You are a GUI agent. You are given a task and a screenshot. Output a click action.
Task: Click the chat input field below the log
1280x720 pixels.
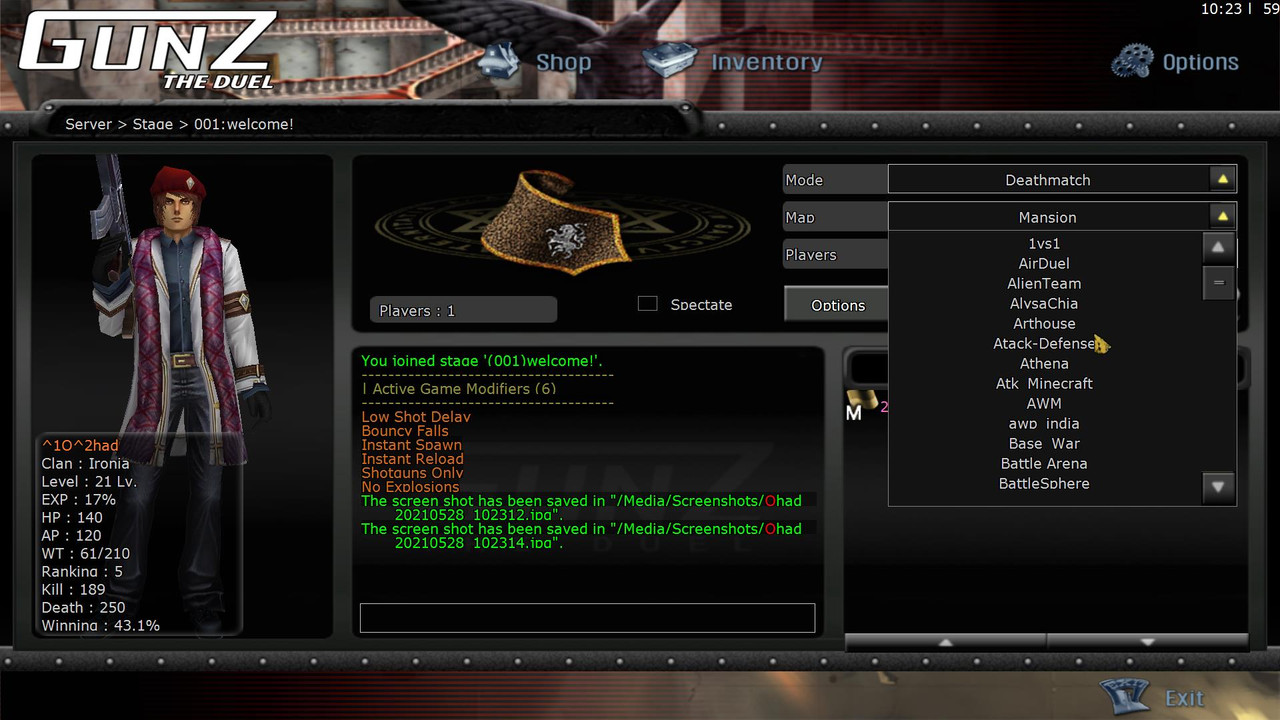(588, 618)
